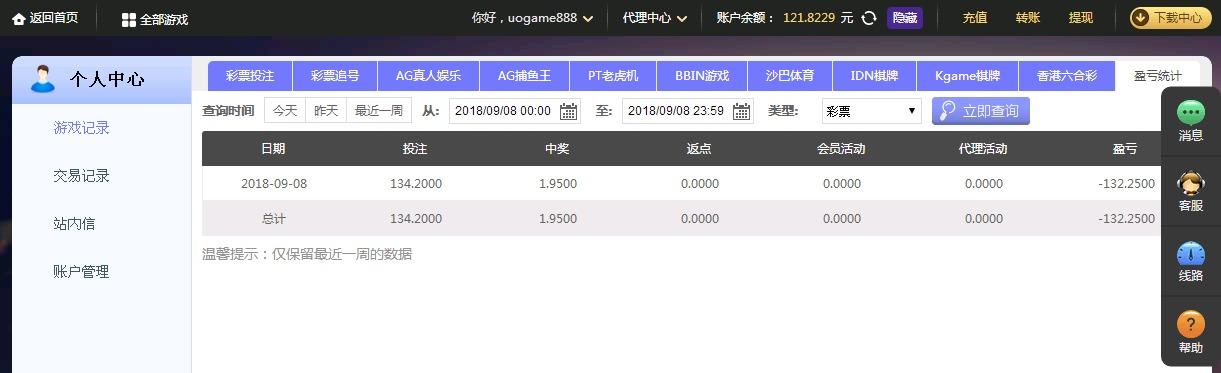Open 交易记录 in sidebar
The width and height of the screenshot is (1221, 373).
(x=81, y=176)
